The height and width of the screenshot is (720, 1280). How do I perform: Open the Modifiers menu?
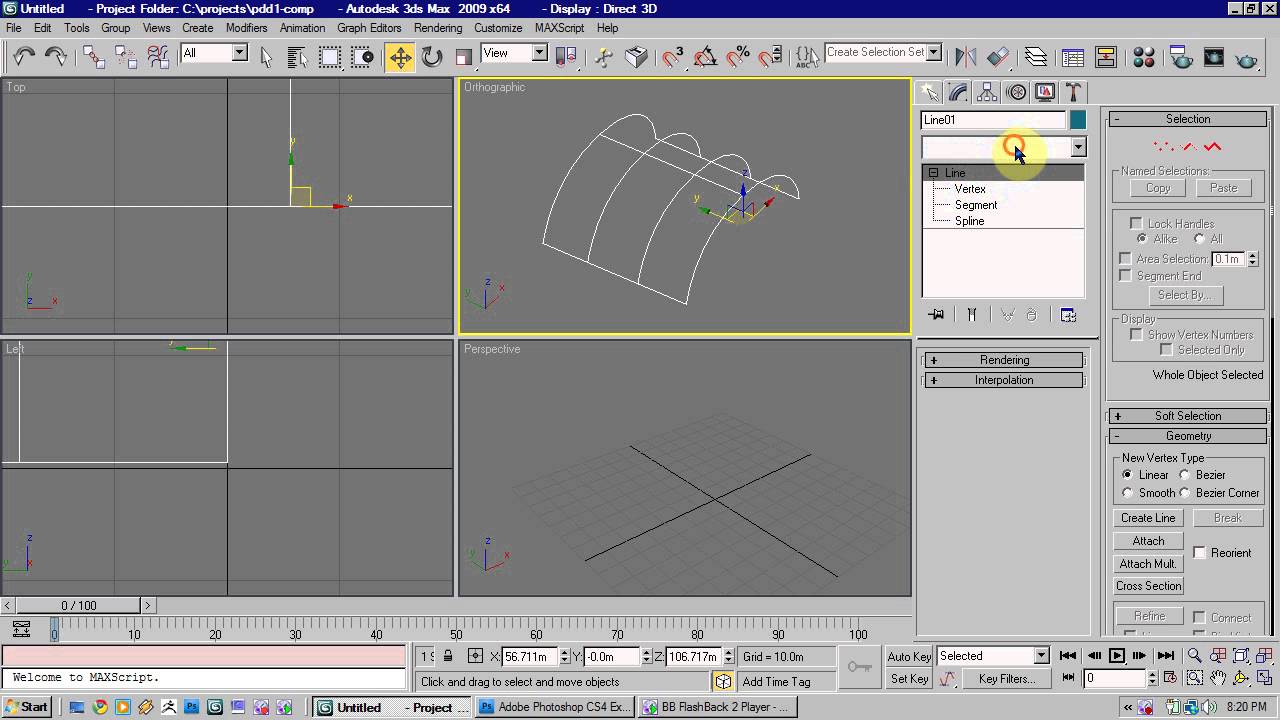click(245, 28)
